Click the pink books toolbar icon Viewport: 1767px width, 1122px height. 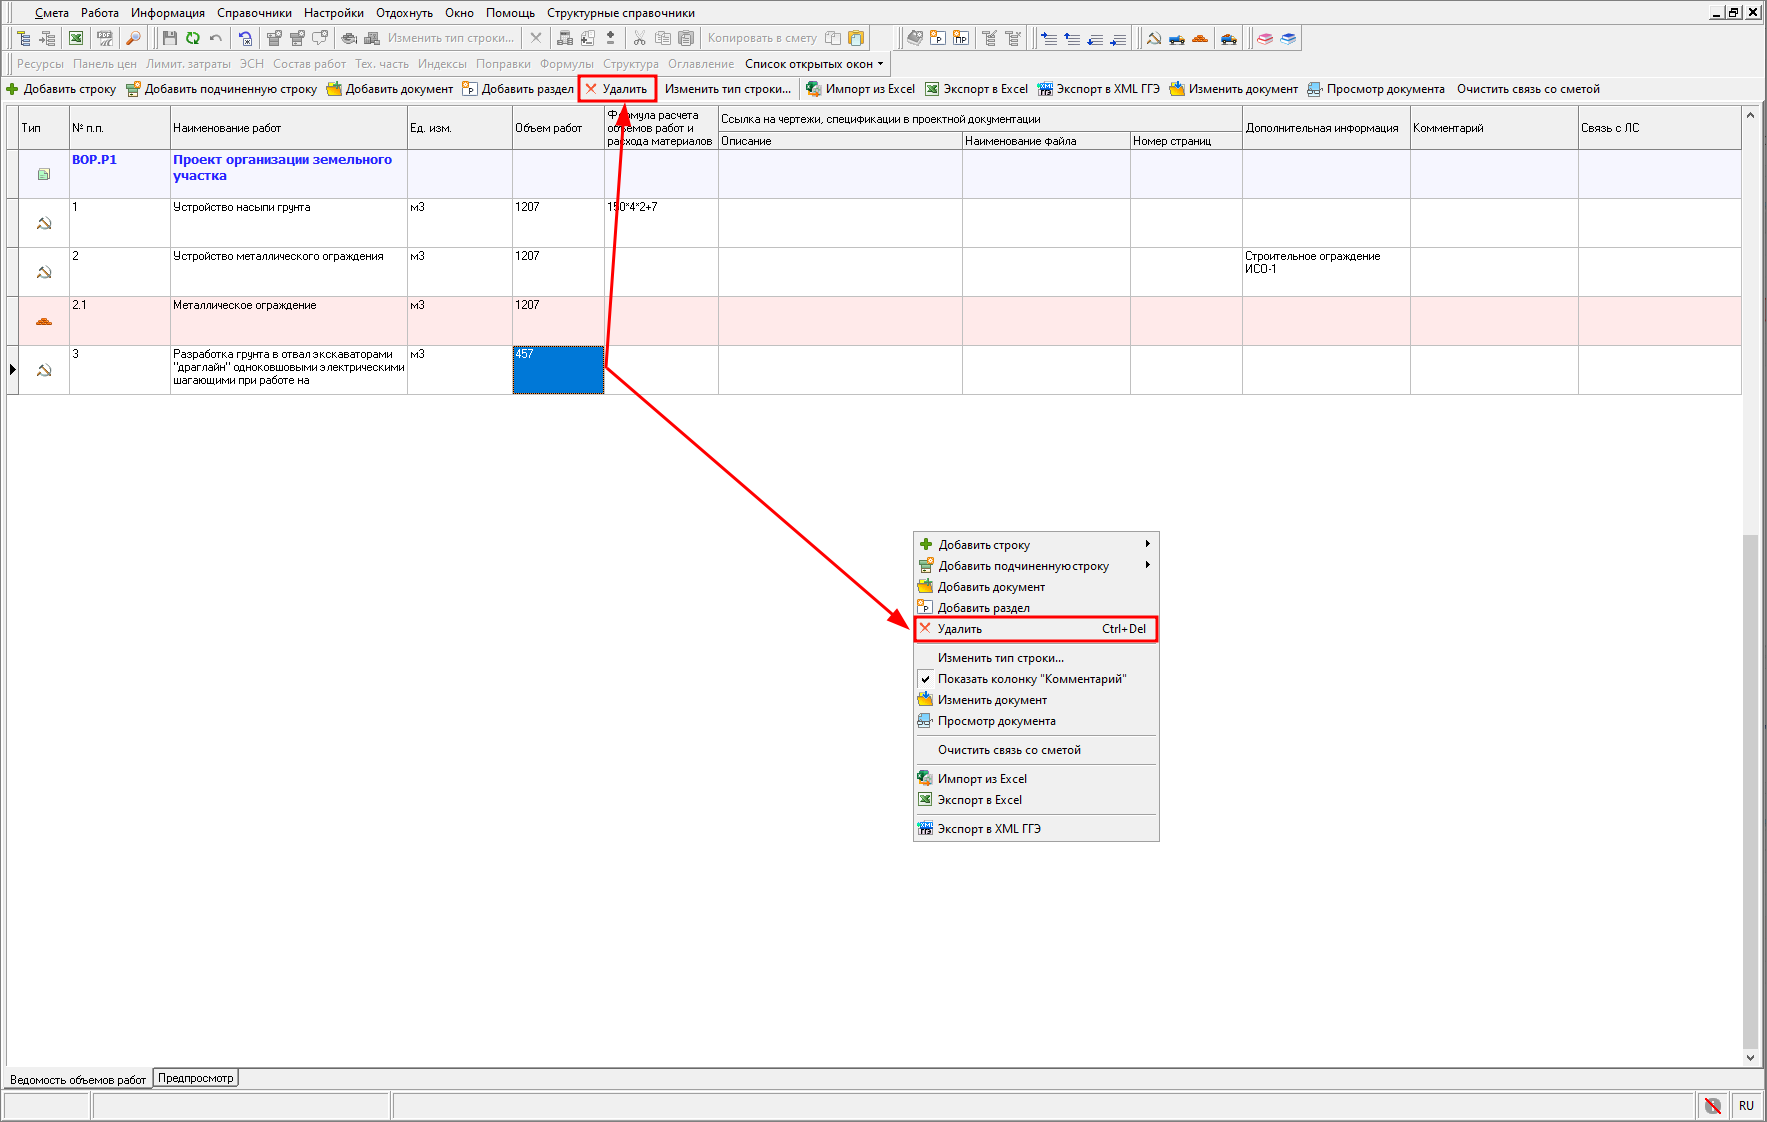1265,39
